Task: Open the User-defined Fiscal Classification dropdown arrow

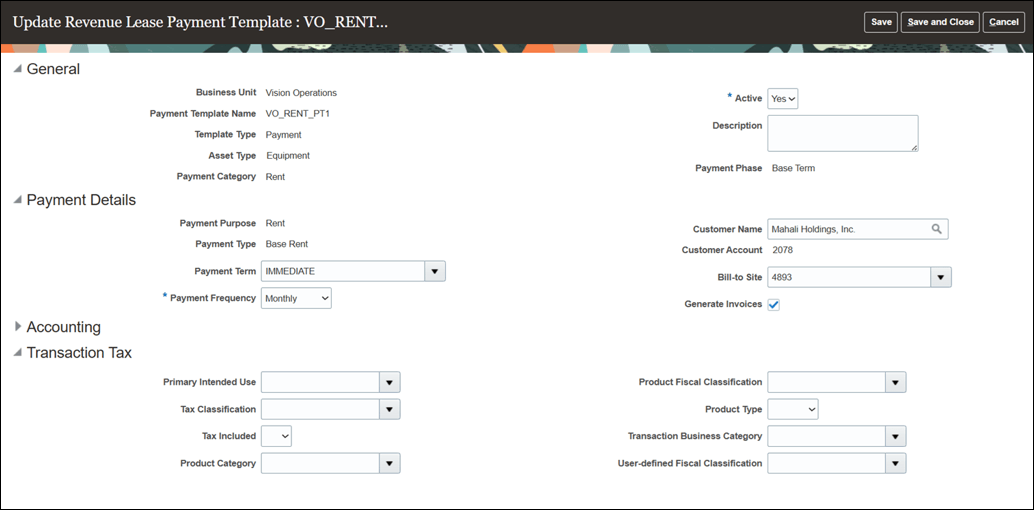Action: pos(896,463)
